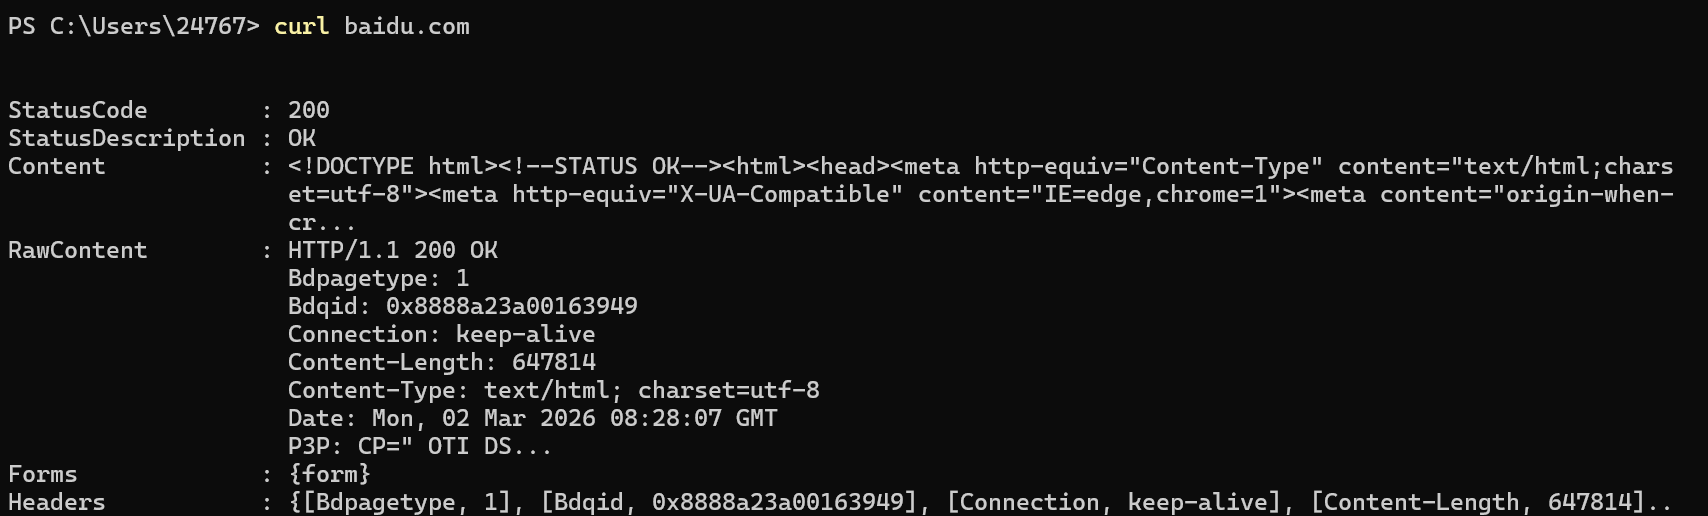Screen dimensions: 1708x516
Task: Click the PS C:\Users\24767> prompt text
Action: 133,26
